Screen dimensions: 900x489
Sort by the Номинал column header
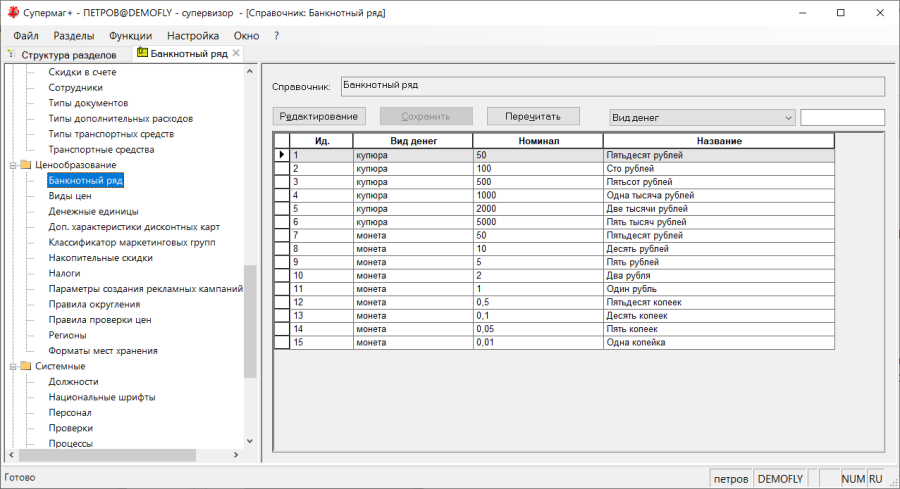pyautogui.click(x=537, y=141)
